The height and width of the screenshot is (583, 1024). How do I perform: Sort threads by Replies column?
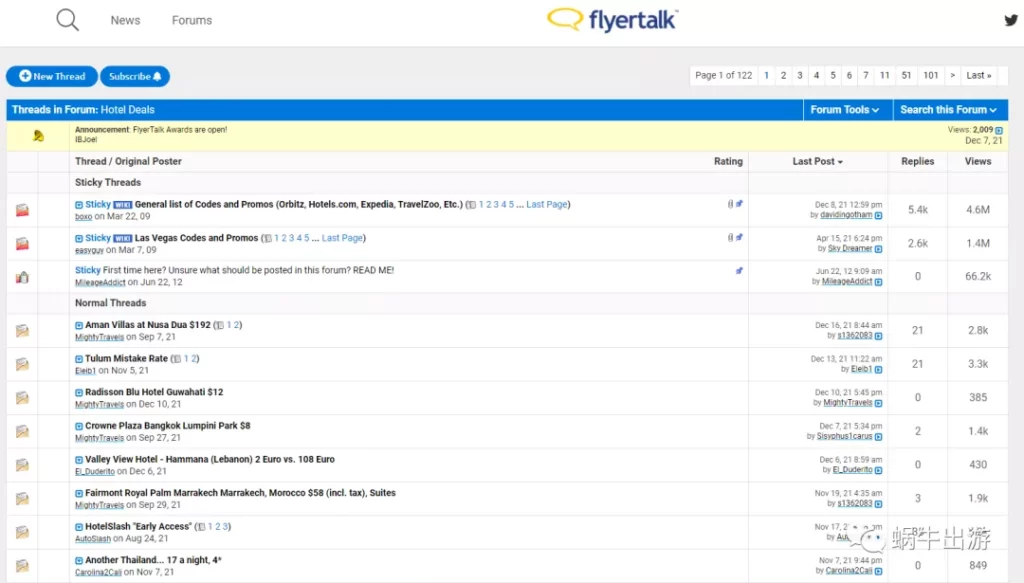point(917,161)
